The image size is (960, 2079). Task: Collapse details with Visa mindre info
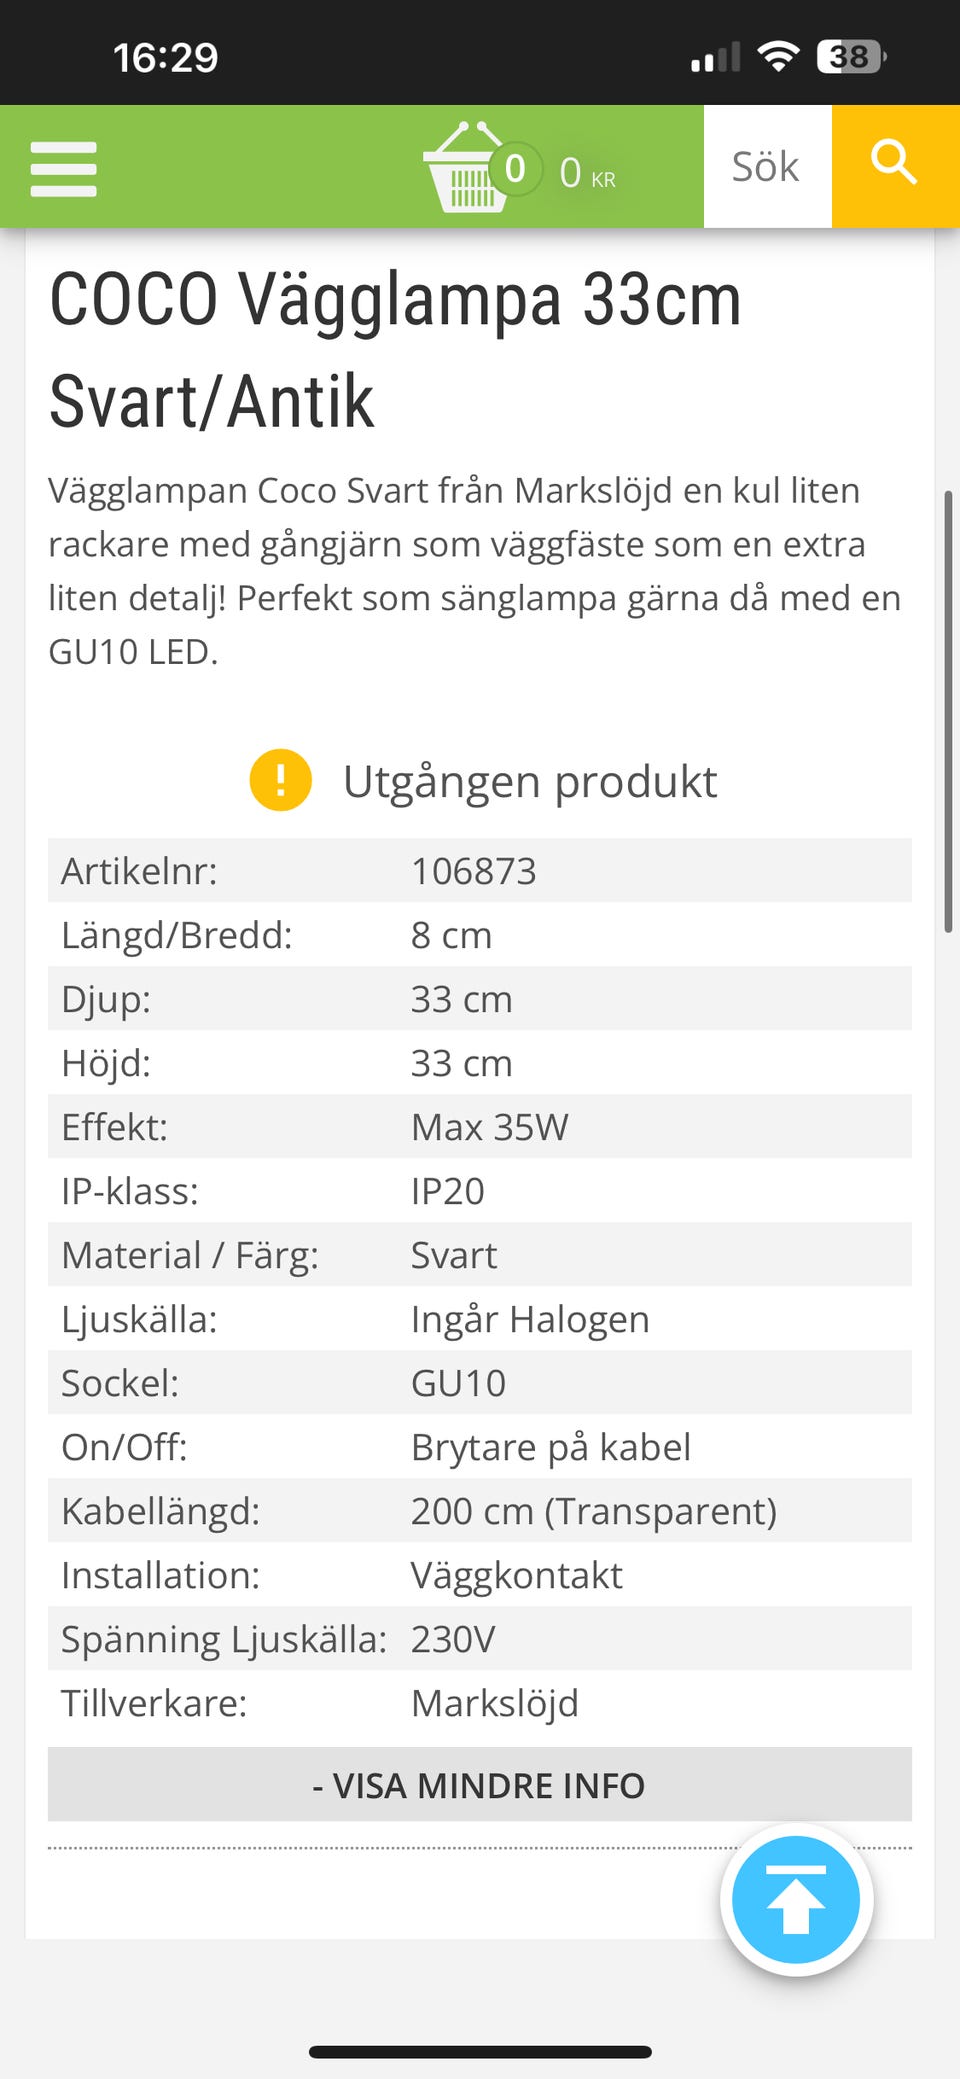coord(479,1785)
